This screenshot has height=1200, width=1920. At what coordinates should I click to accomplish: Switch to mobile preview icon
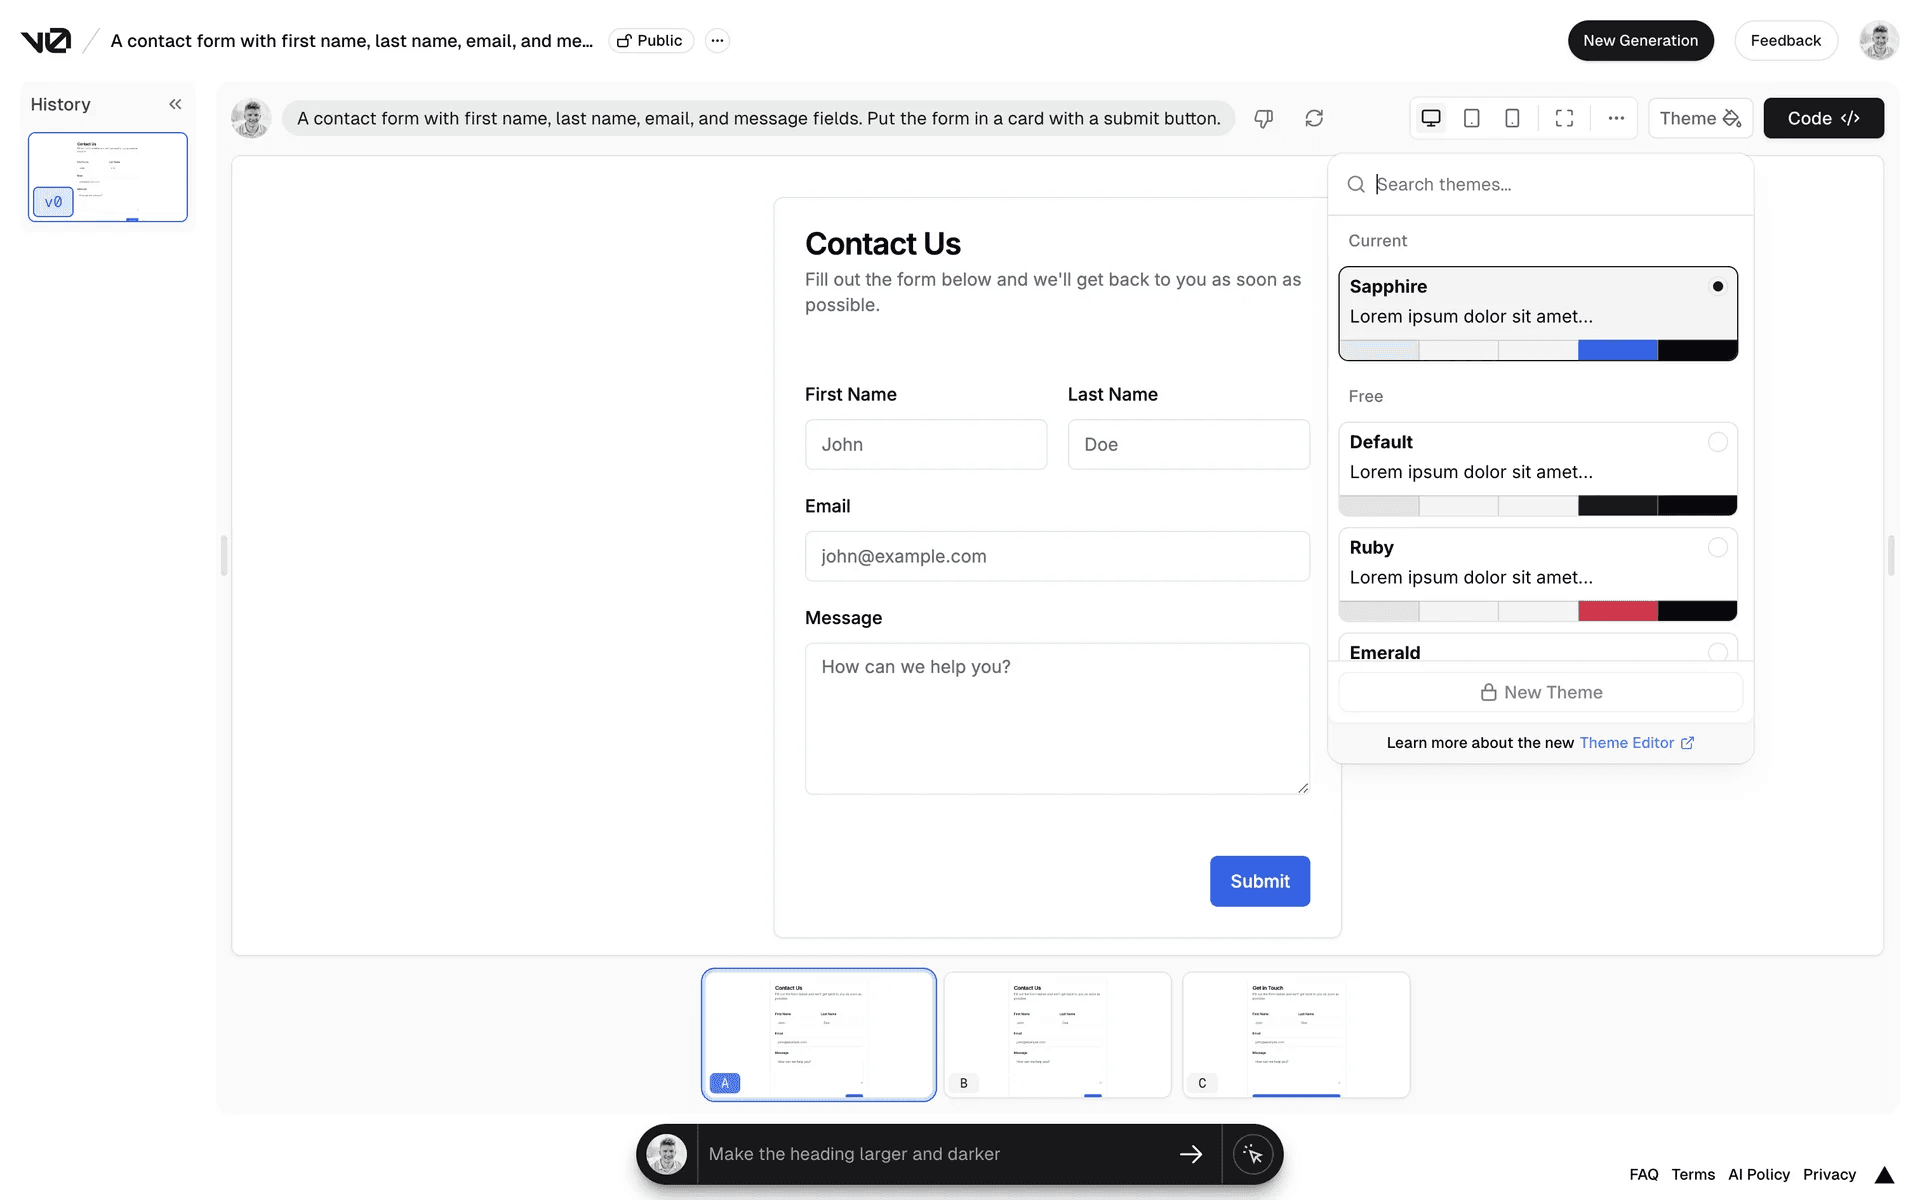click(x=1512, y=118)
